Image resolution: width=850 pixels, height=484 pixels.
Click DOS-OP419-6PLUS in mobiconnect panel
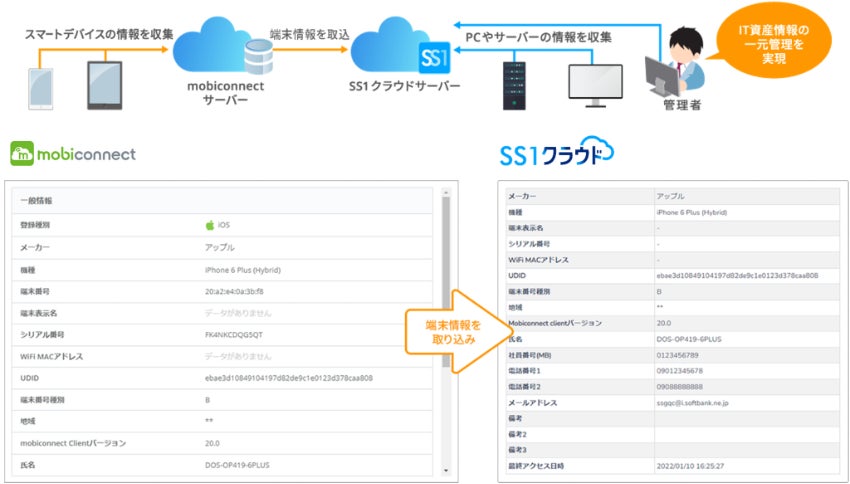click(237, 465)
